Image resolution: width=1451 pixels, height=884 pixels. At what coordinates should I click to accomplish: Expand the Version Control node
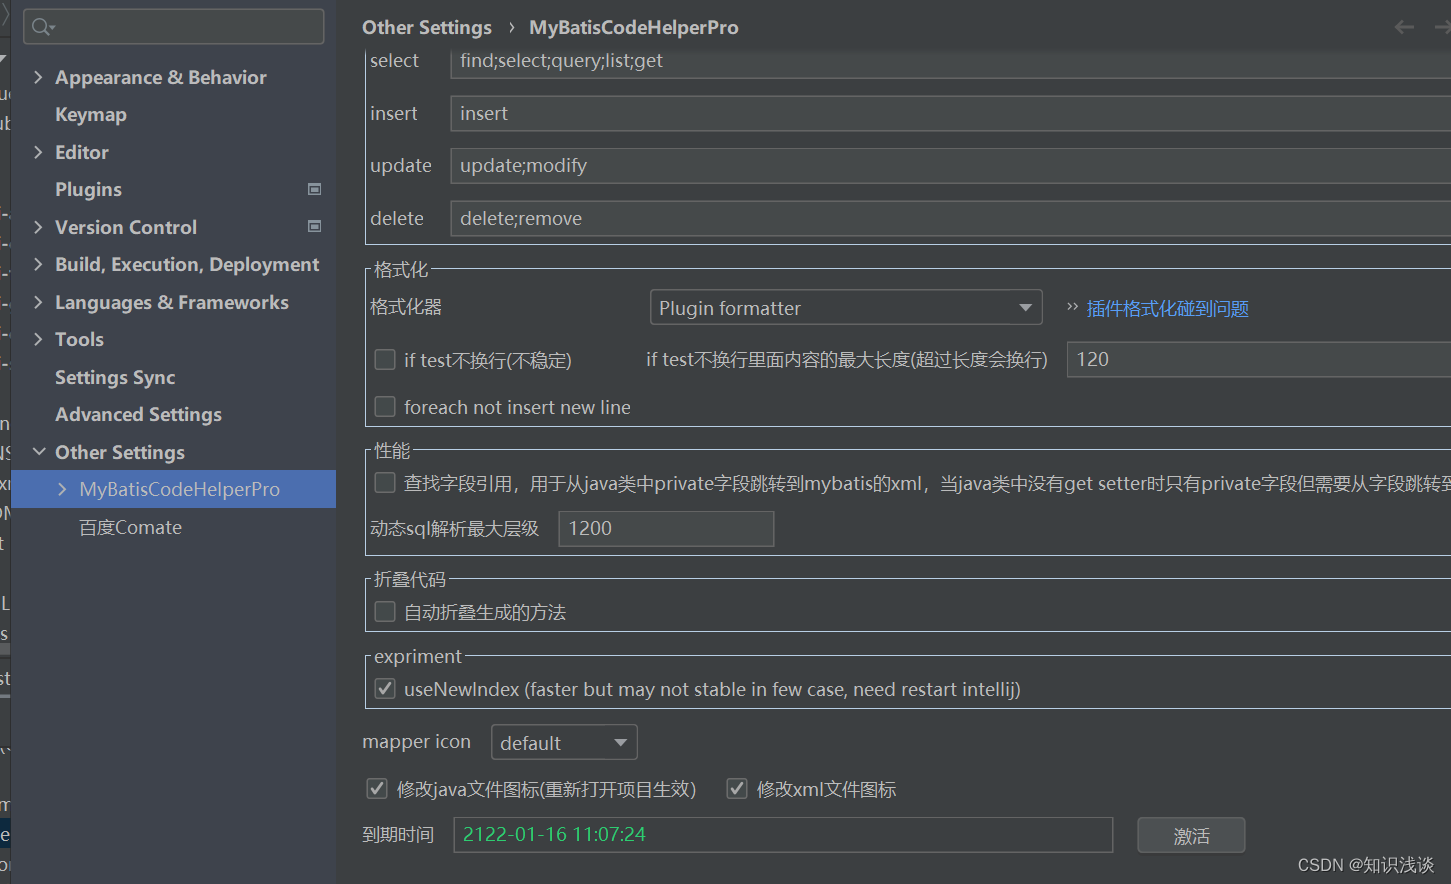click(x=38, y=227)
